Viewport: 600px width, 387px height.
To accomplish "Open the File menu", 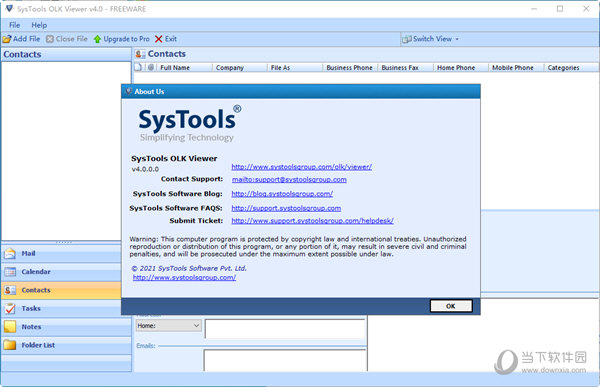I will [15, 25].
